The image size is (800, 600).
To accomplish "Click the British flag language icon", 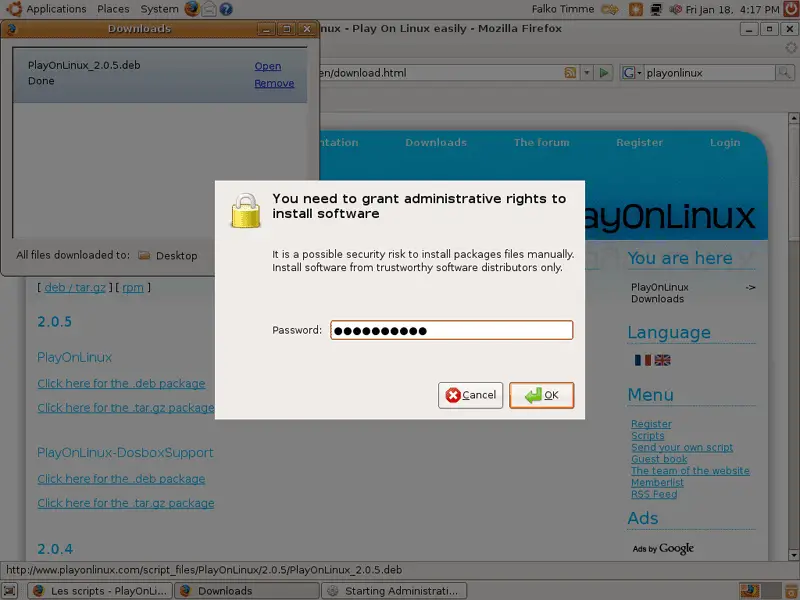I will click(662, 360).
